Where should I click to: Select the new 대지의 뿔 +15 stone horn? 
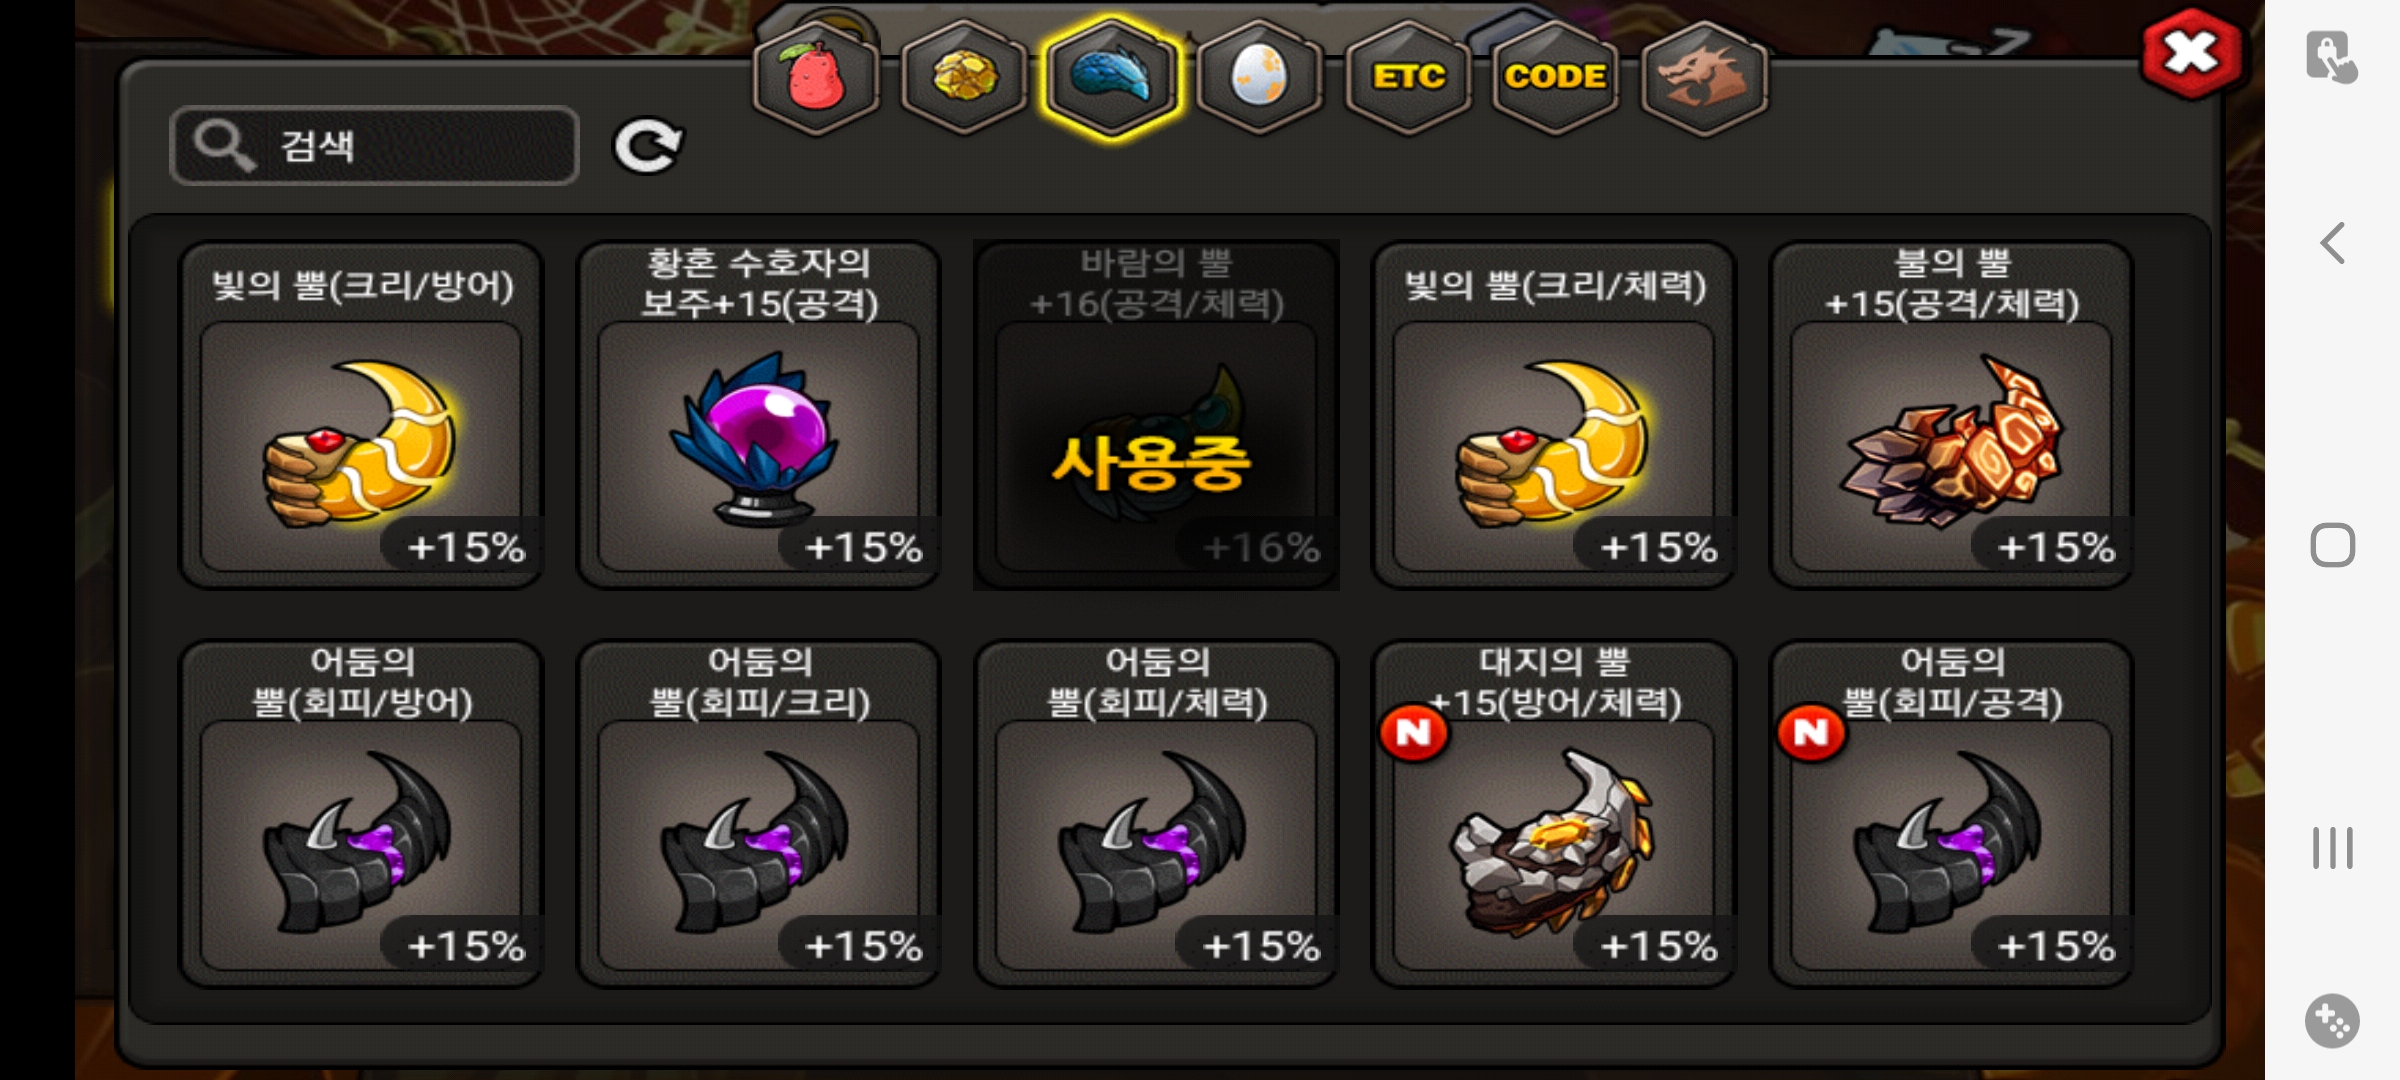pos(1554,814)
